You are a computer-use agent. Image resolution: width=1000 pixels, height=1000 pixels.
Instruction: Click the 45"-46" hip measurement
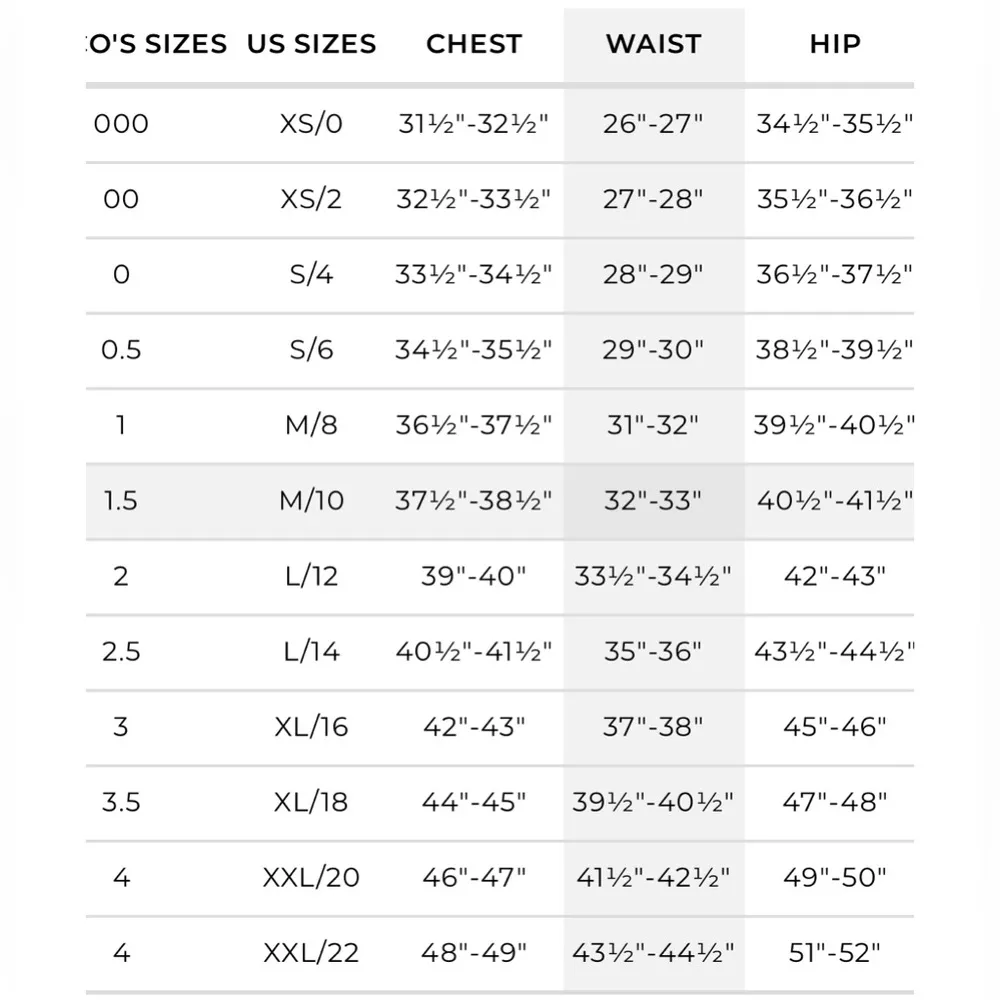coord(835,726)
